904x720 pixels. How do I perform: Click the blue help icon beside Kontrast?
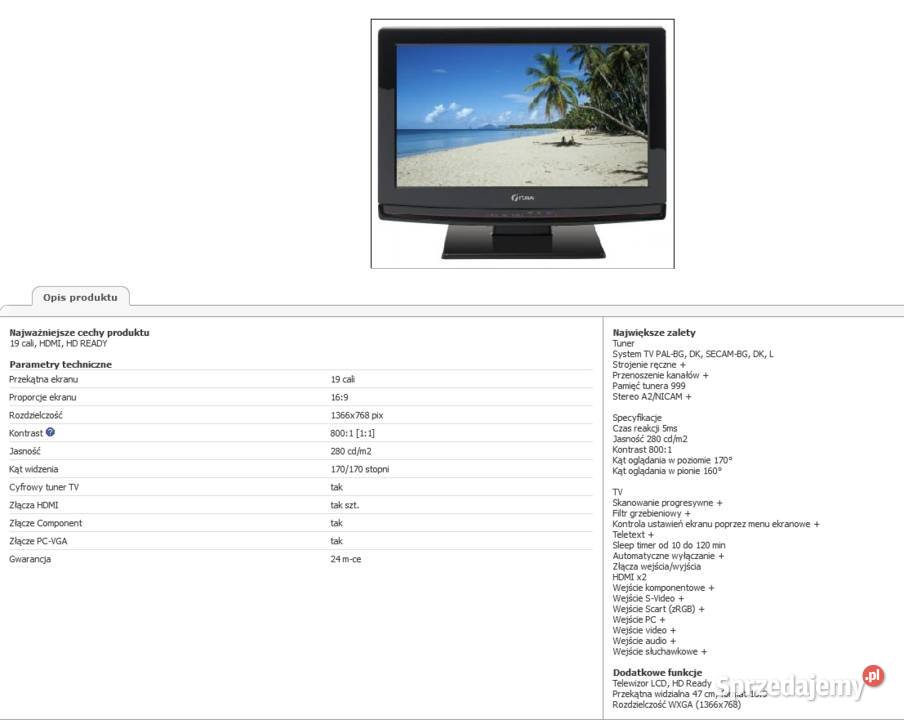[50, 433]
